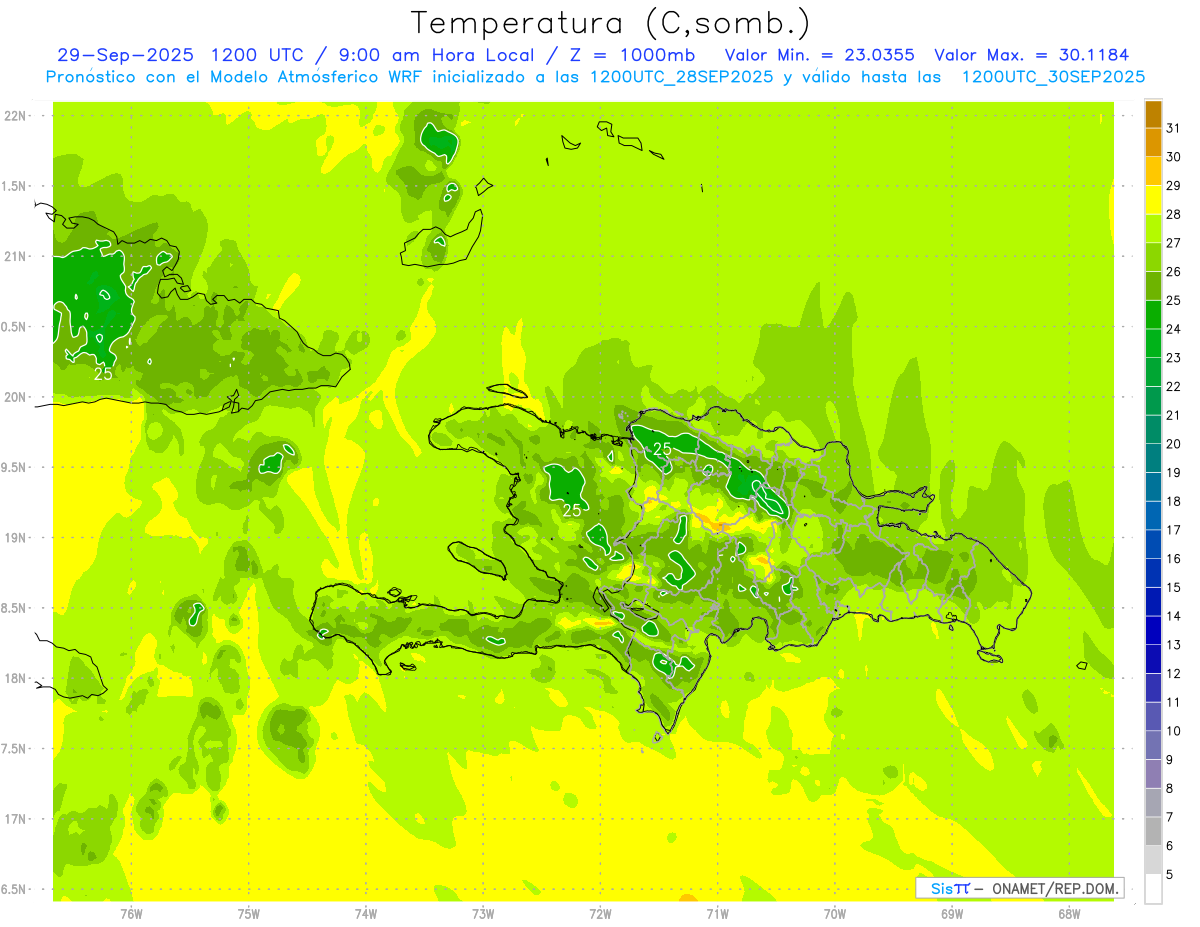Click the 22N latitude axis label
This screenshot has height=927, width=1200.
click(x=16, y=116)
